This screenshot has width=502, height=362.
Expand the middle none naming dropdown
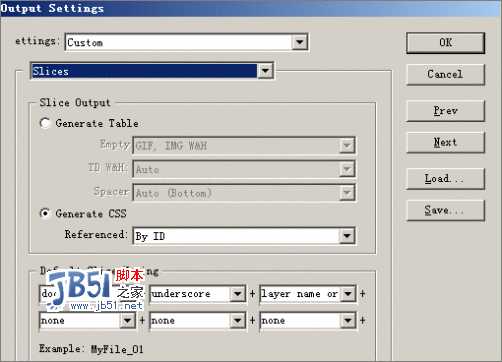coord(237,321)
